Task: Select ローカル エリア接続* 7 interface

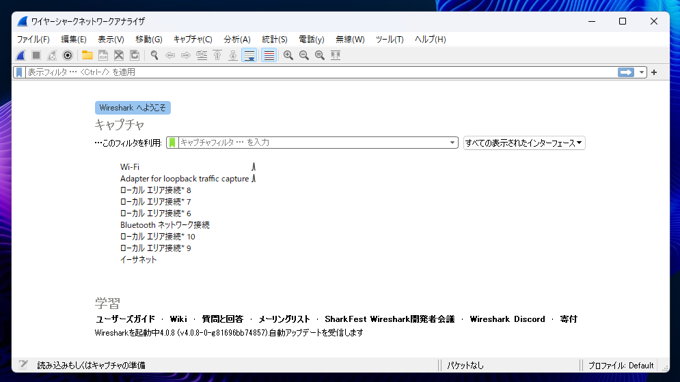Action: coord(155,202)
